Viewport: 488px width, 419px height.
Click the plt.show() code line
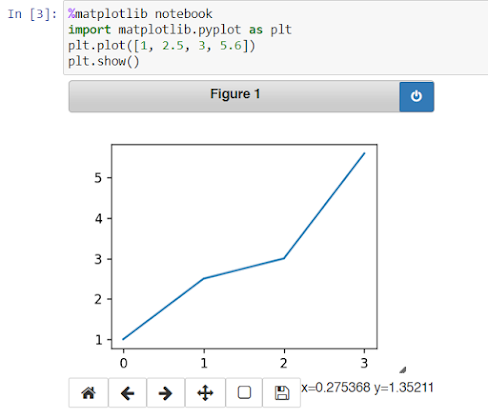(x=104, y=61)
